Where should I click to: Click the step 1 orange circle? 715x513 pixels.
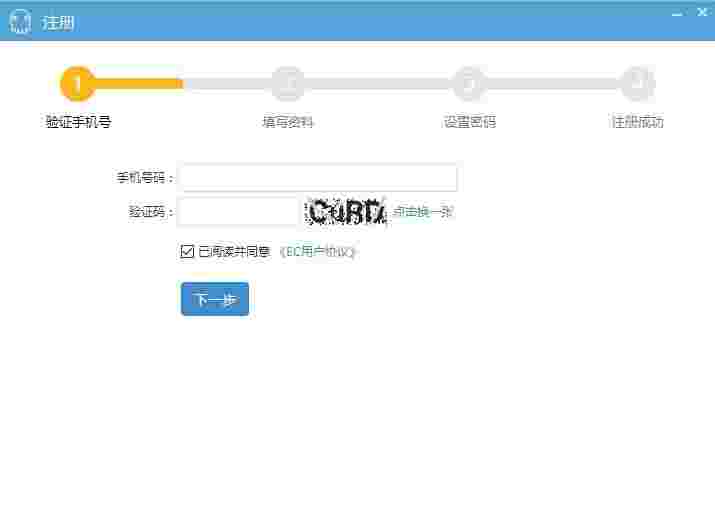[78, 84]
